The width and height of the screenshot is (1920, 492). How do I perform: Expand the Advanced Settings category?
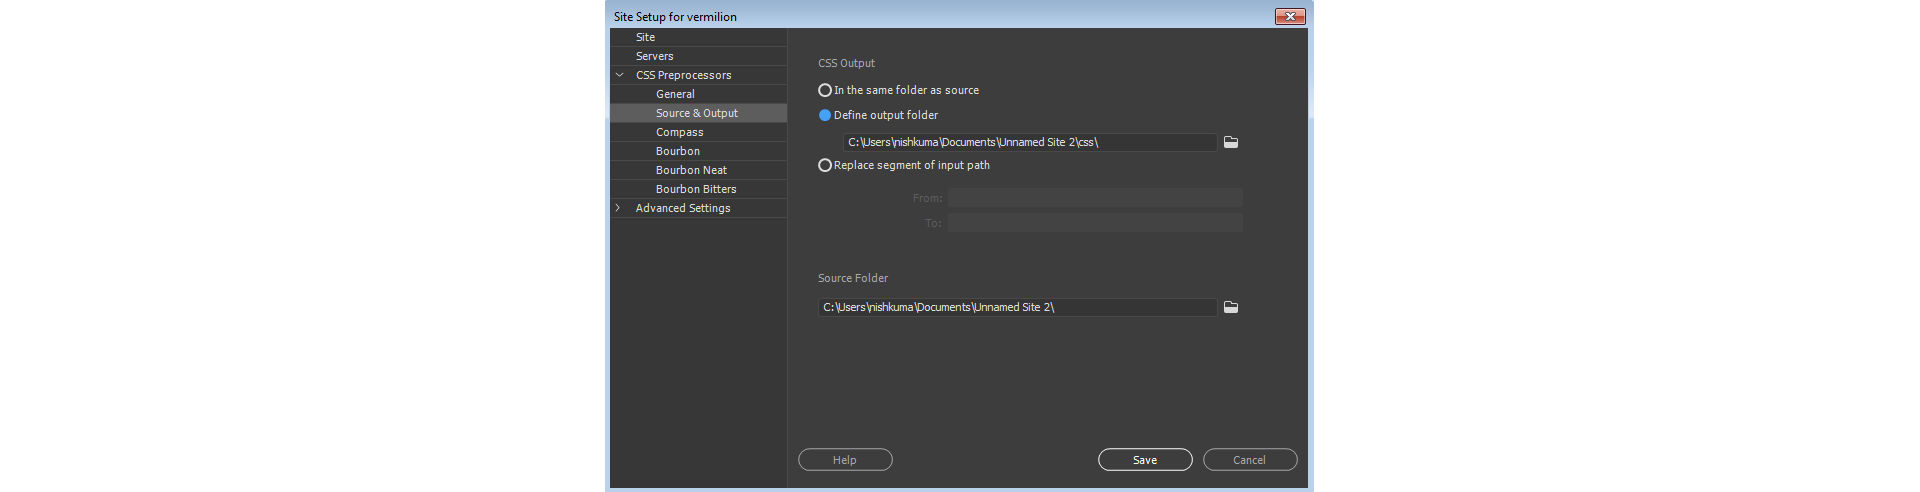618,208
